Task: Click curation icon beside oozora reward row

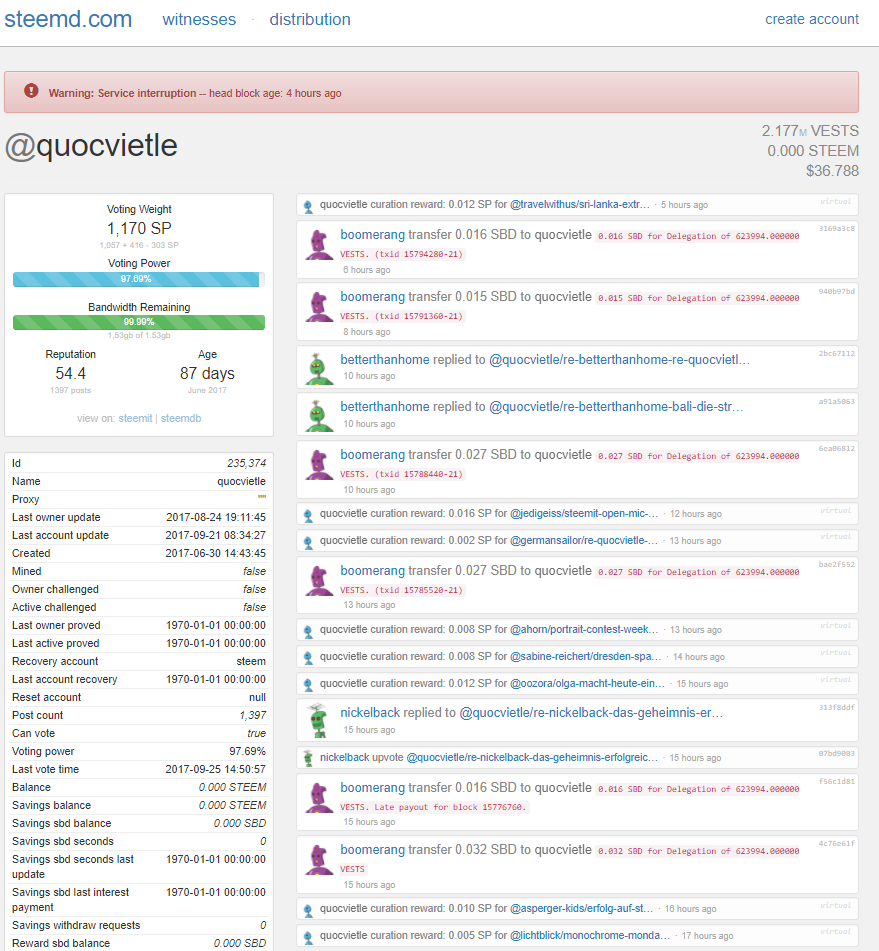Action: click(x=308, y=685)
